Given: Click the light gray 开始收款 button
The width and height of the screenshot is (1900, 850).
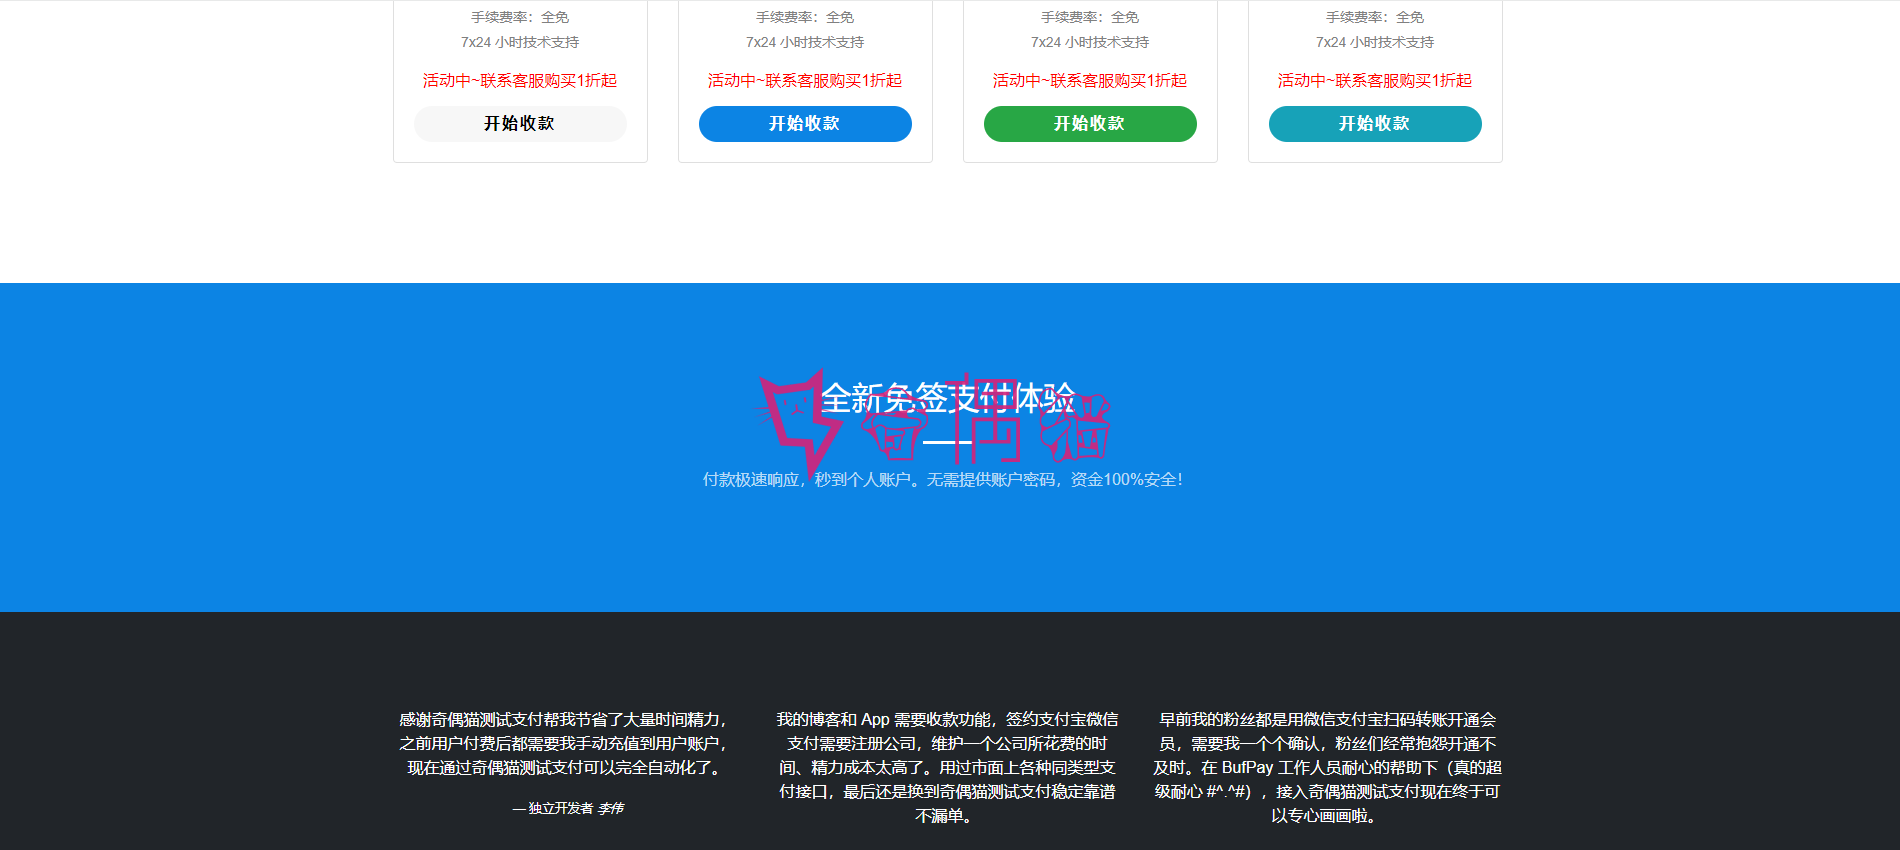Looking at the screenshot, I should point(520,124).
